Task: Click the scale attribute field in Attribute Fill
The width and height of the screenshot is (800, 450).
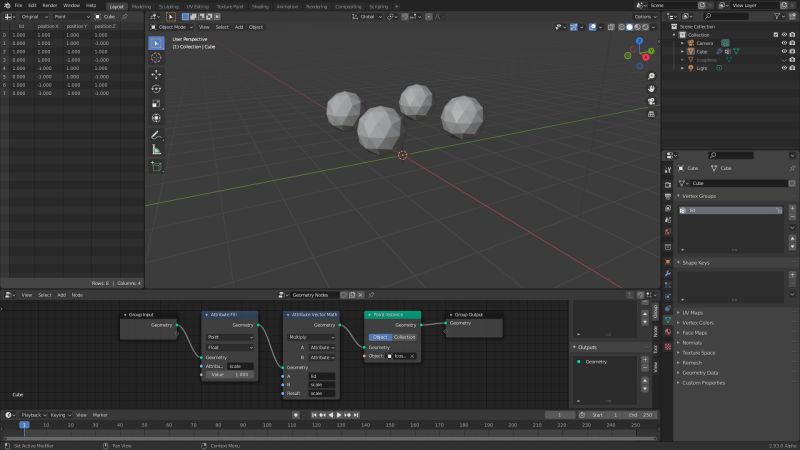Action: tap(240, 366)
